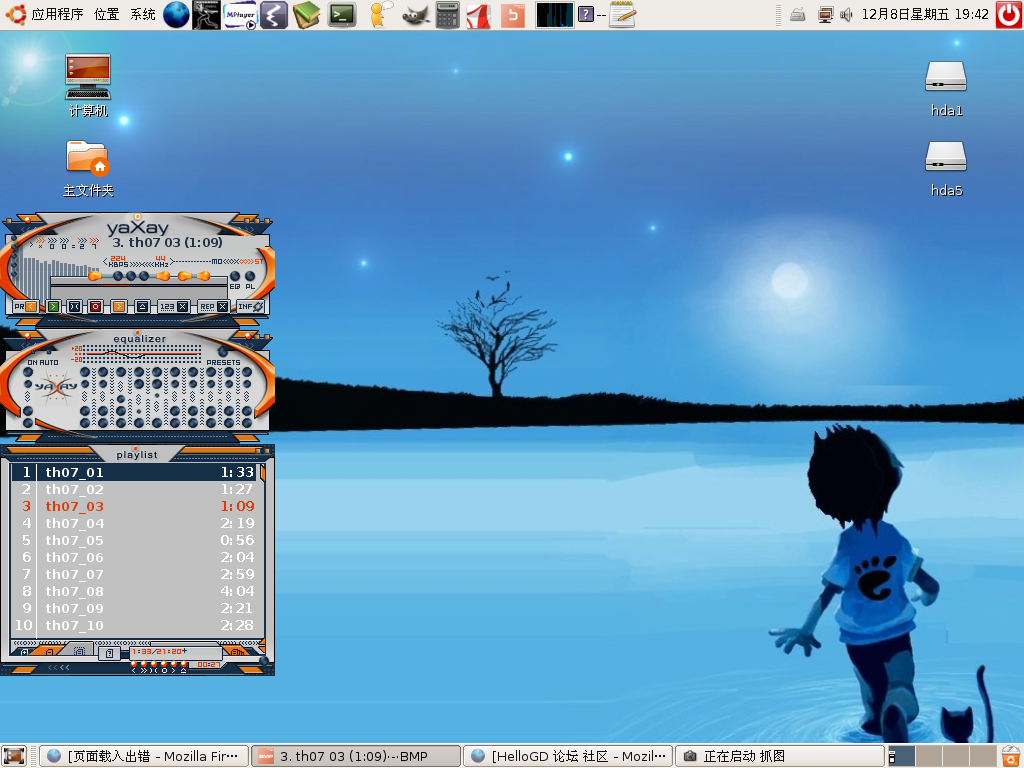Screen dimensions: 1024x768
Task: Click the playlist misc options button
Action: (109, 652)
